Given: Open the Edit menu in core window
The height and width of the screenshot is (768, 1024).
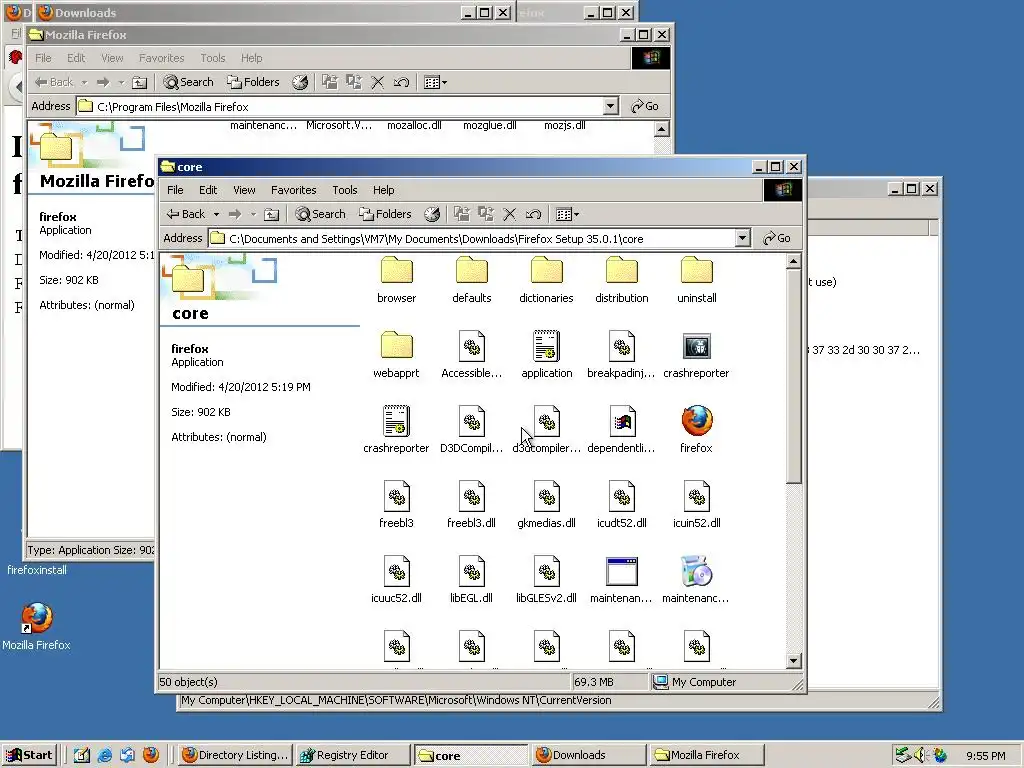Looking at the screenshot, I should 208,190.
